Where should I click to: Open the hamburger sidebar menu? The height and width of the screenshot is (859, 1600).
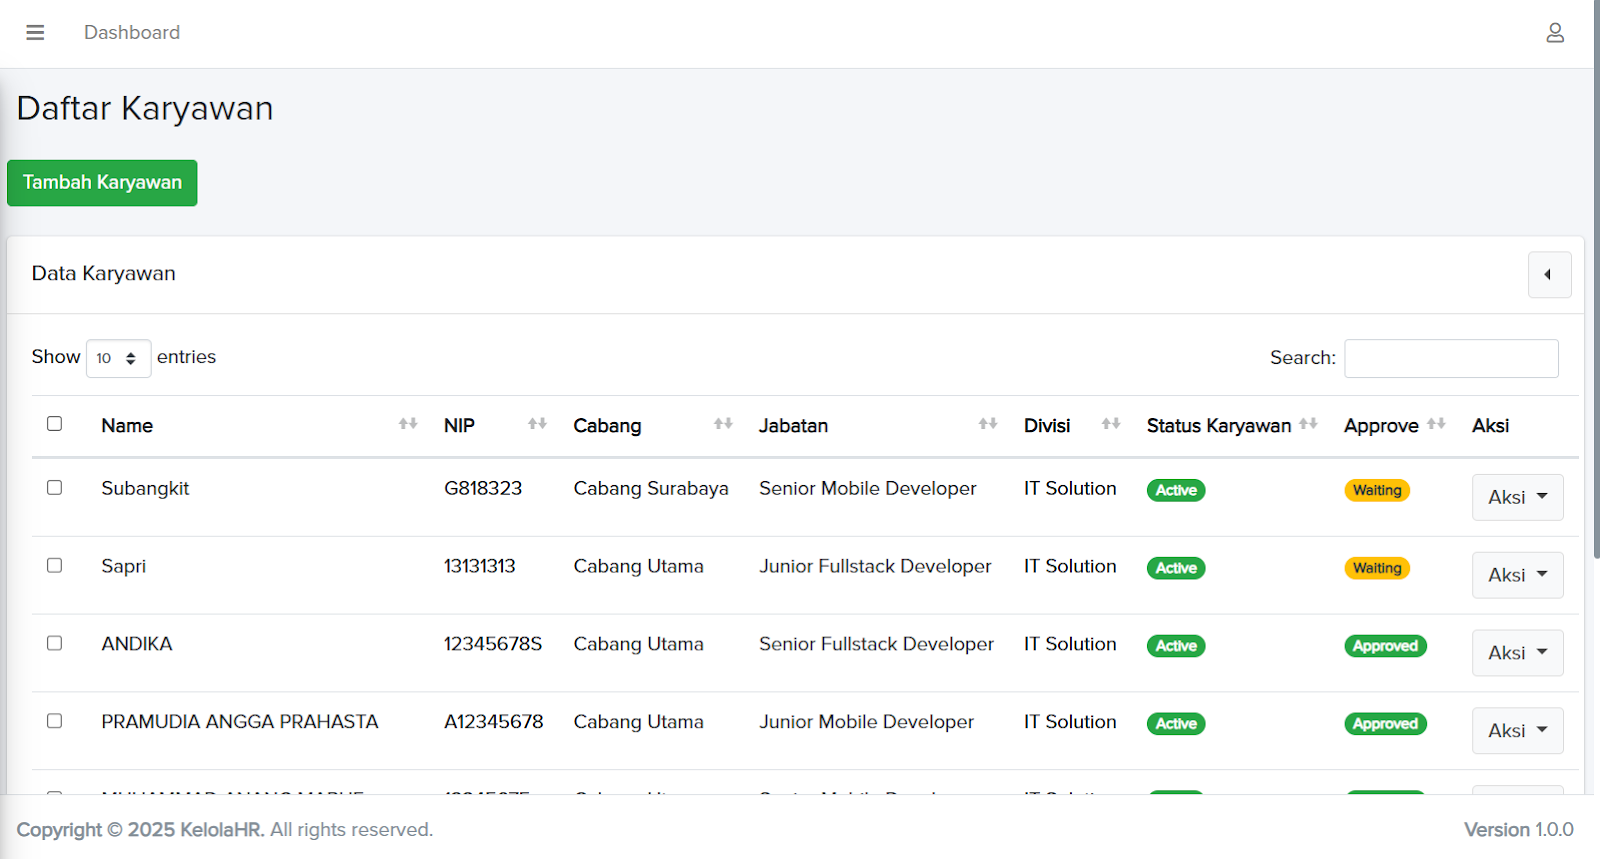coord(35,33)
